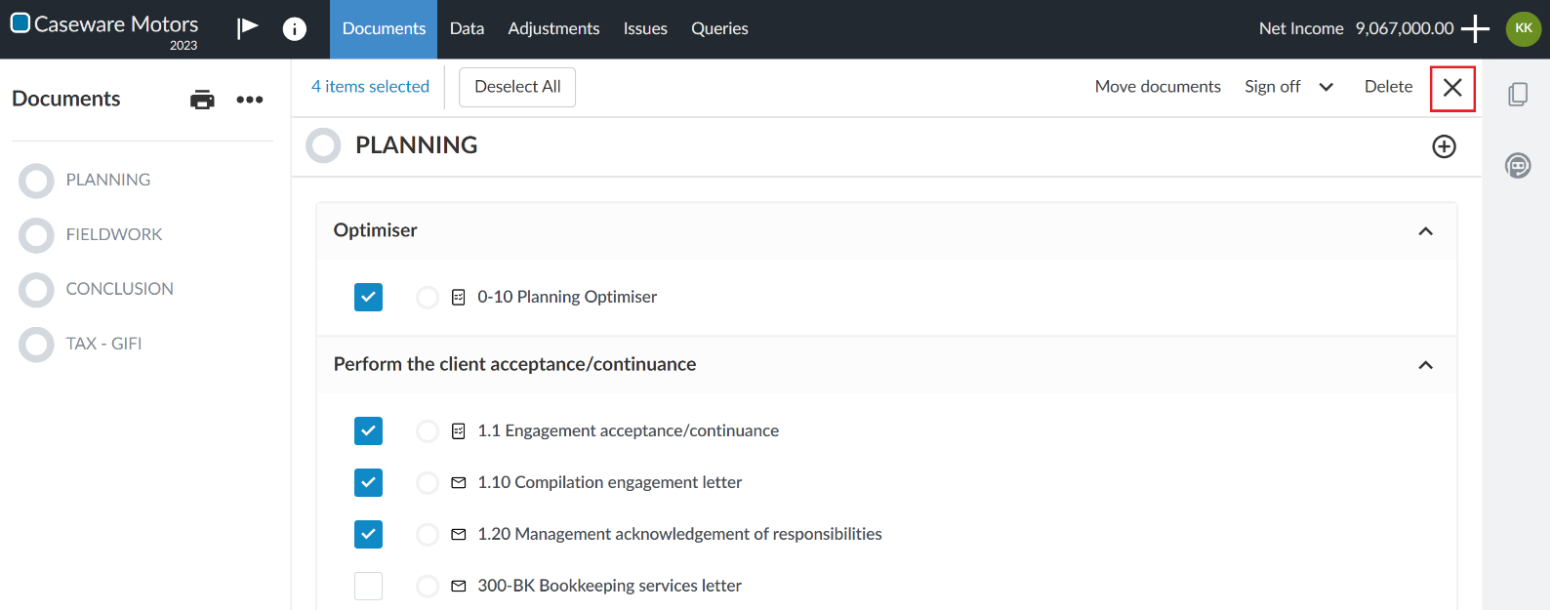The image size is (1550, 610).
Task: Add item with PLANNING plus circle icon
Action: click(x=1443, y=147)
